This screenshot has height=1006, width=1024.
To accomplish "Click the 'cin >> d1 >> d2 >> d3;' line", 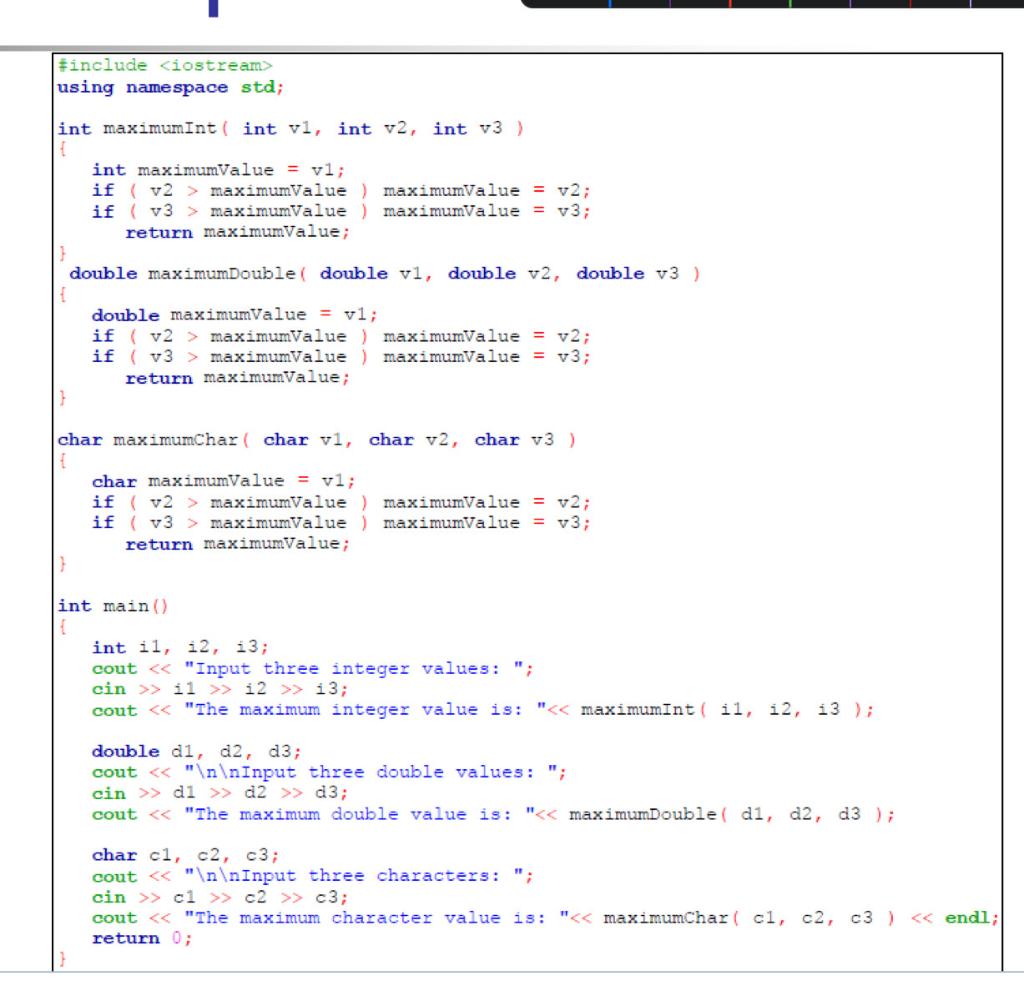I will pos(220,793).
